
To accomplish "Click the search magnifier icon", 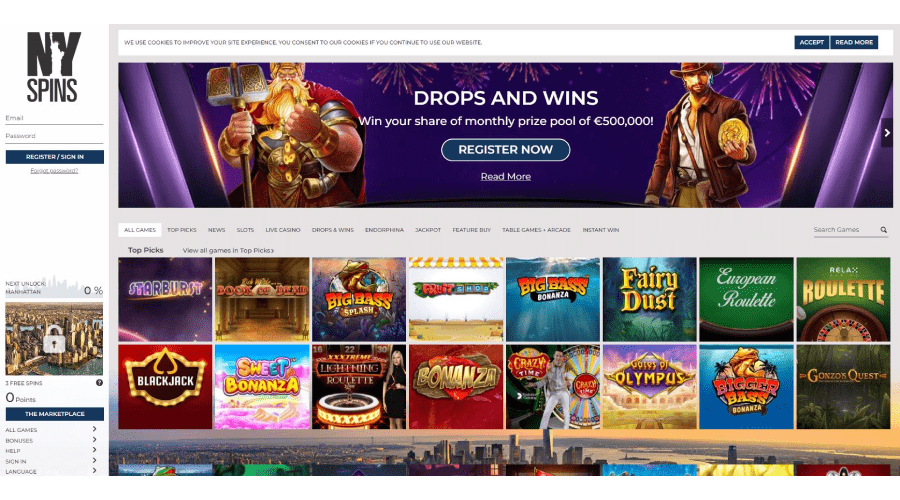I will (883, 230).
